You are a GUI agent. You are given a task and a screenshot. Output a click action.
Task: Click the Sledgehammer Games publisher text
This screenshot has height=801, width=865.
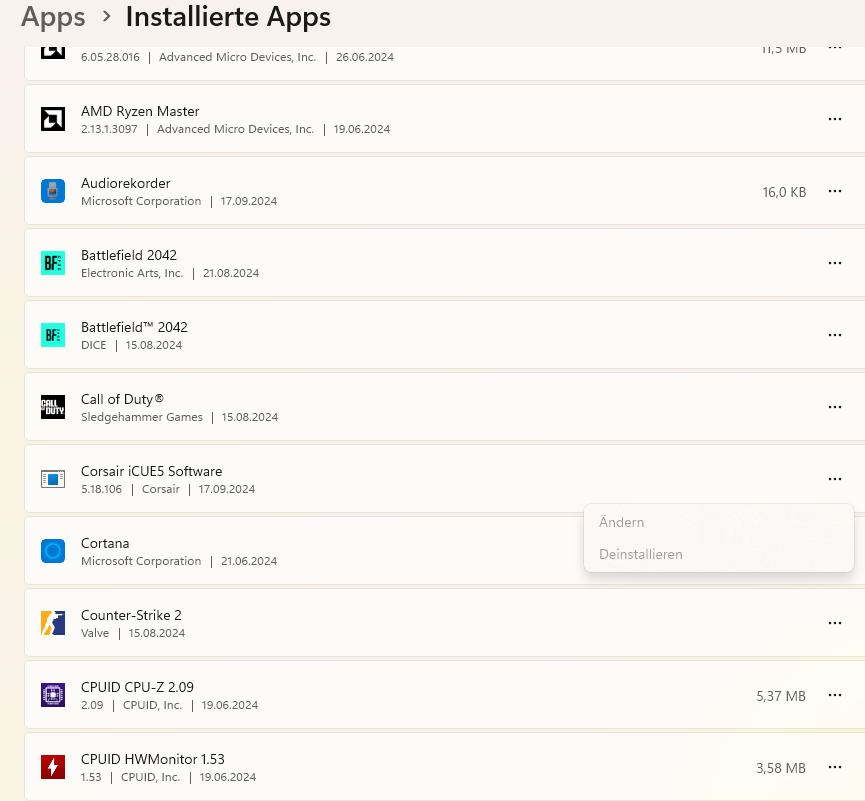pos(142,417)
